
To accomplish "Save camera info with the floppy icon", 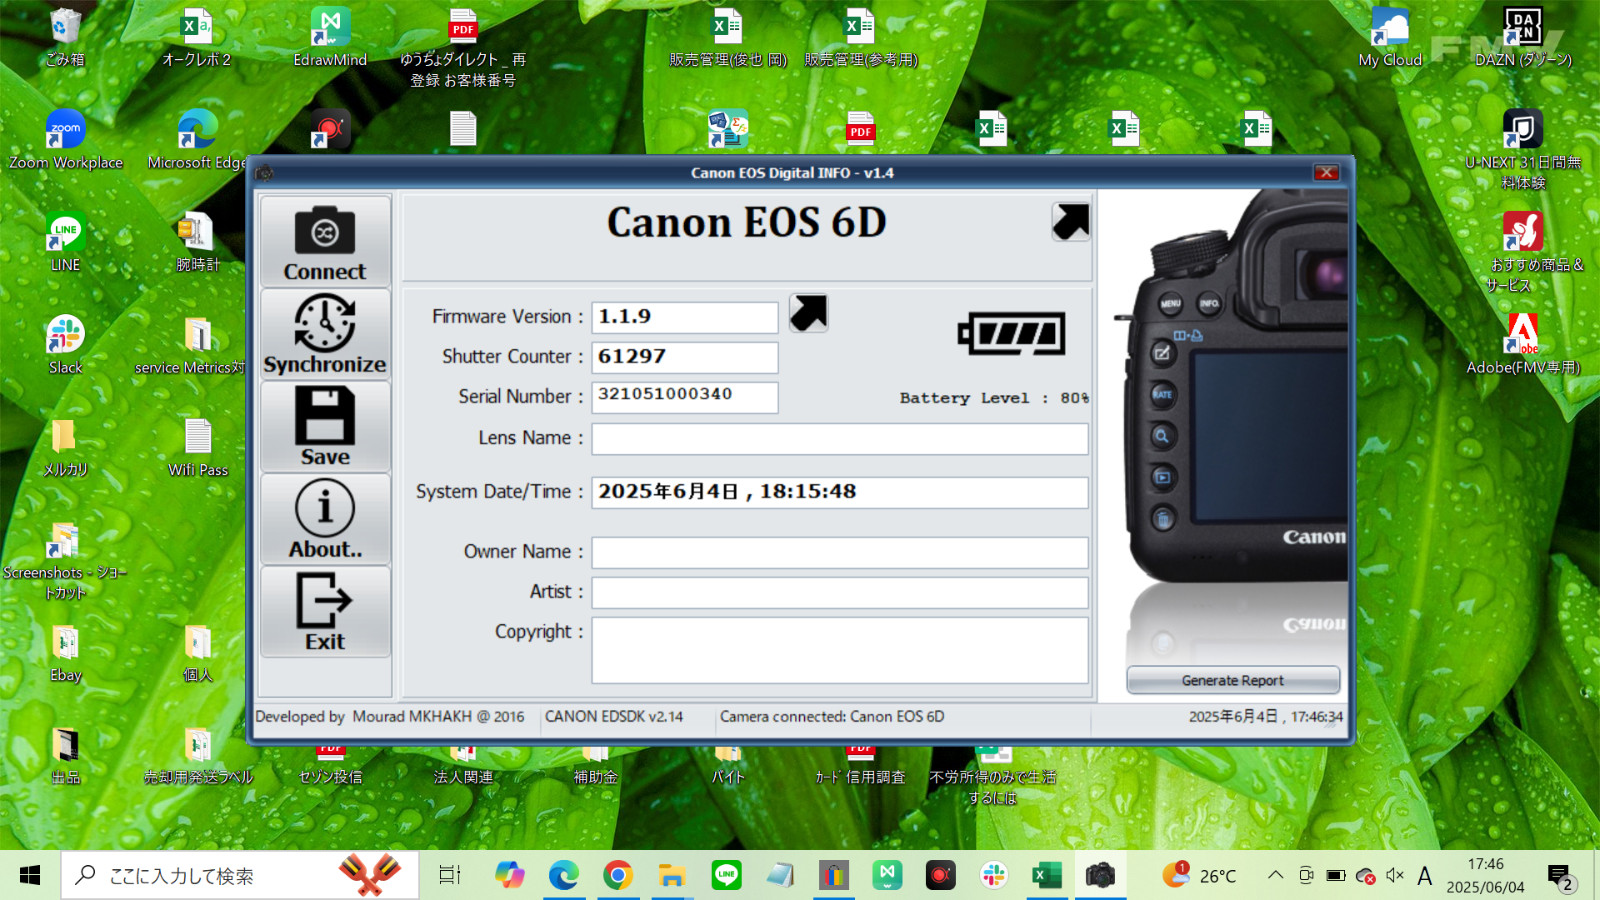I will click(x=325, y=427).
